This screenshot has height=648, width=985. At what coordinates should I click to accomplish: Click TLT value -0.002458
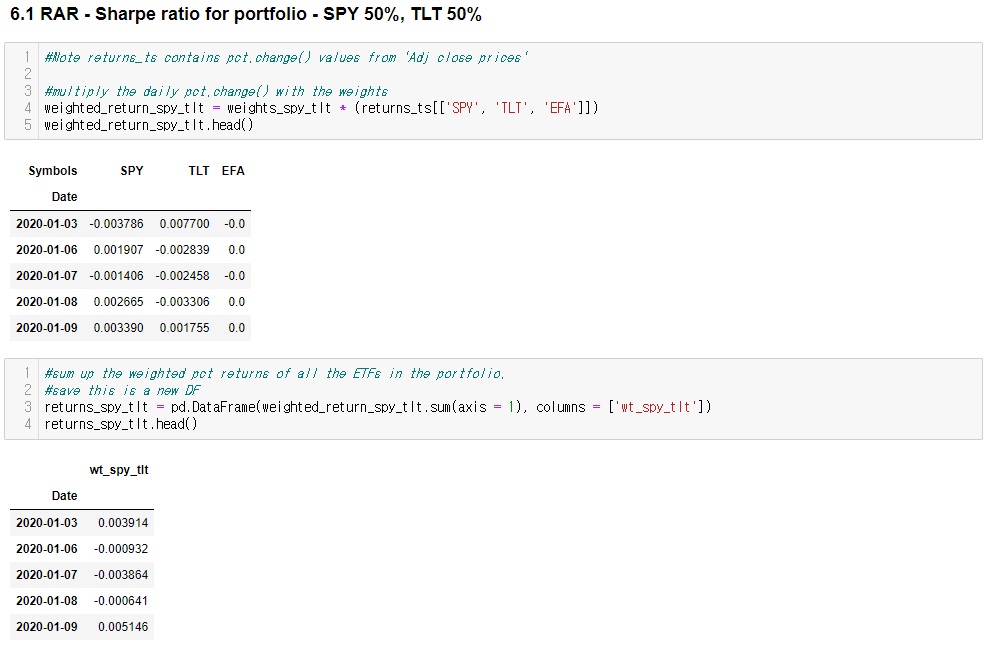click(x=182, y=276)
